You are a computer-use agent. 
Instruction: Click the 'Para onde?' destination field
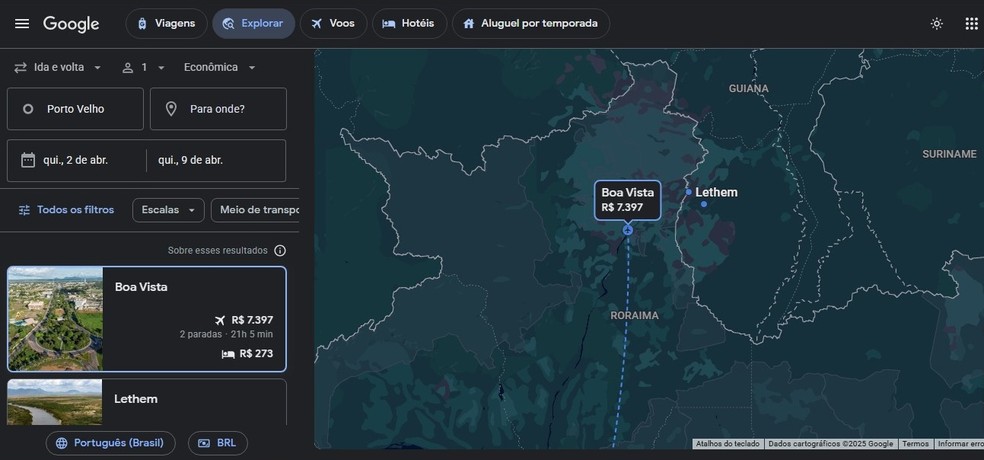click(218, 109)
